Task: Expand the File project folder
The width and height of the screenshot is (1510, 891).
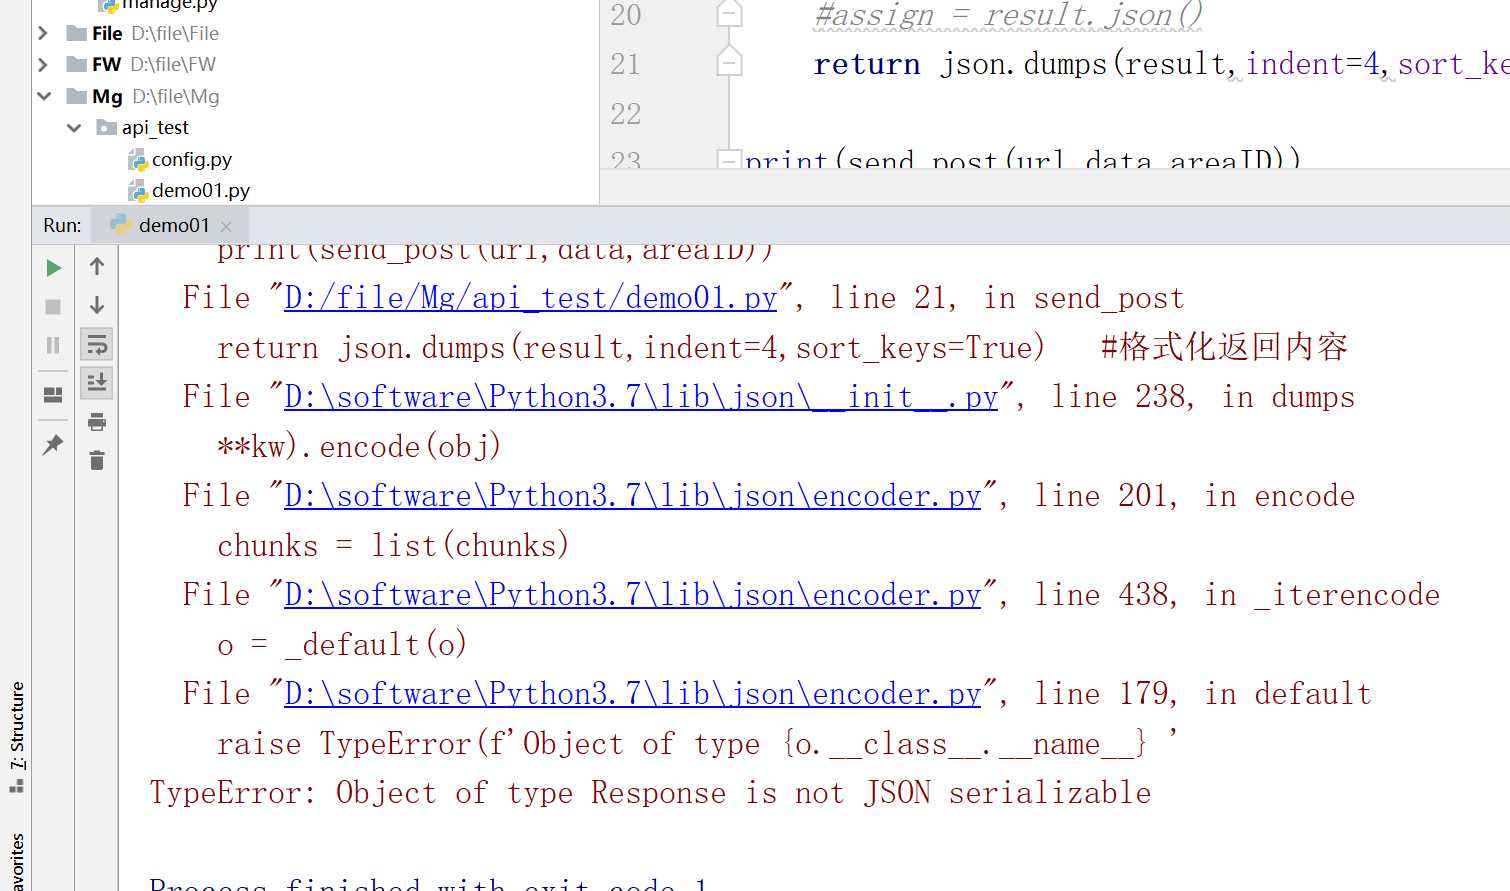Action: [x=43, y=33]
